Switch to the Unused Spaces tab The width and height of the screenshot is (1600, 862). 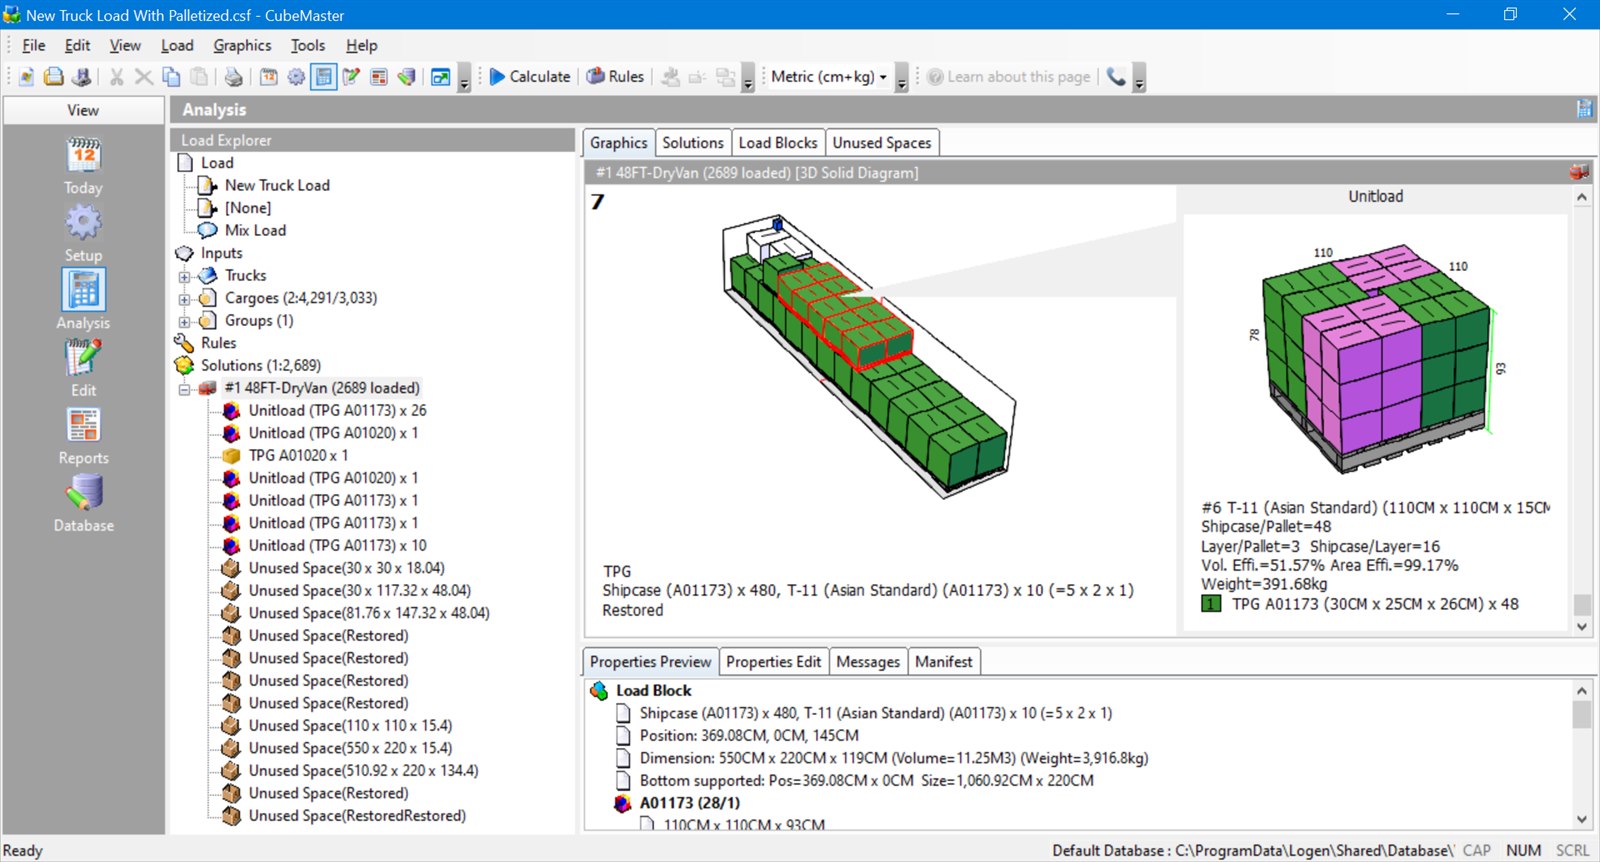point(882,143)
